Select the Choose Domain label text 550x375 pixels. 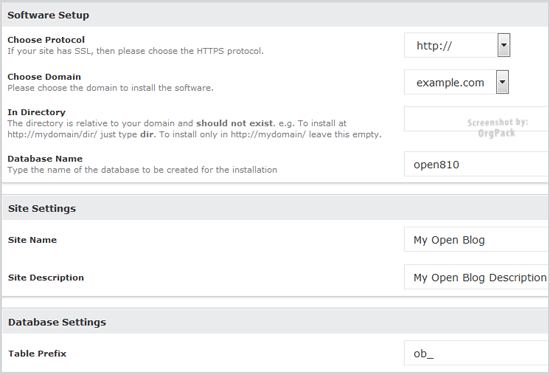pyautogui.click(x=44, y=76)
